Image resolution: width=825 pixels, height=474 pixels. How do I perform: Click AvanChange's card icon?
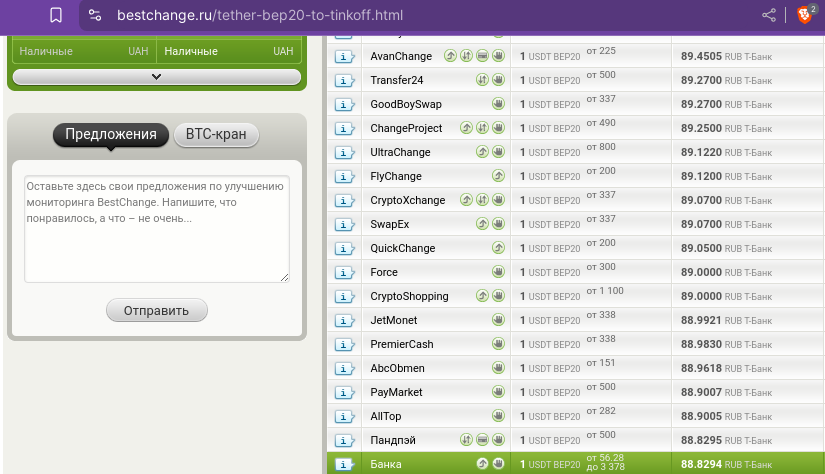(482, 55)
